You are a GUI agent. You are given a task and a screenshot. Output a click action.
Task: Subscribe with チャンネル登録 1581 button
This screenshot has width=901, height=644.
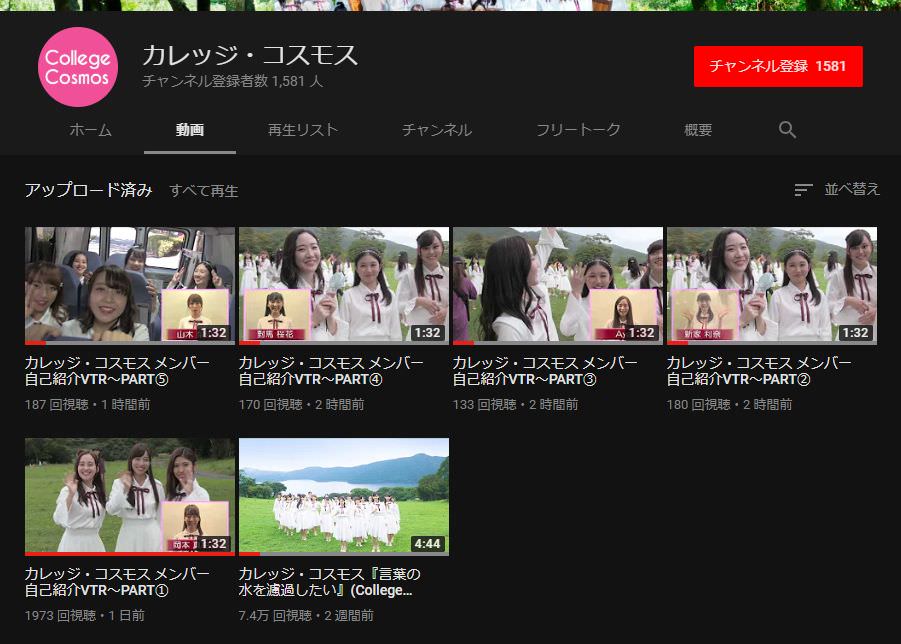point(778,67)
